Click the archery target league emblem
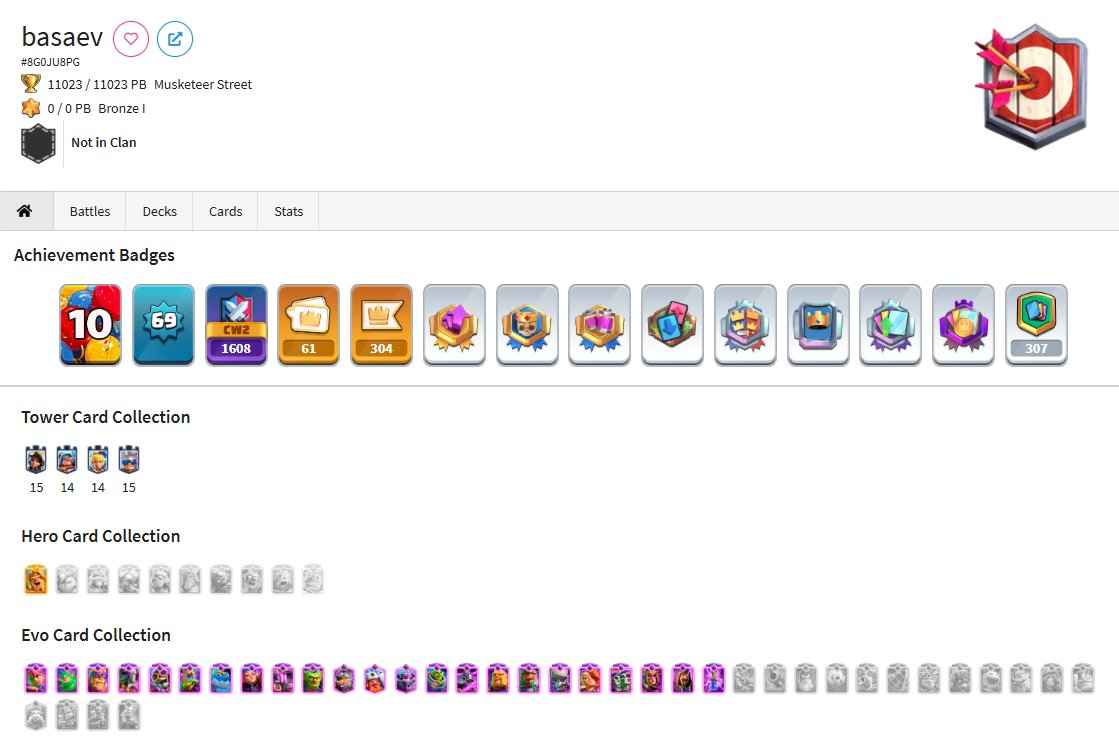Screen dimensions: 1119x746 [x=1032, y=86]
